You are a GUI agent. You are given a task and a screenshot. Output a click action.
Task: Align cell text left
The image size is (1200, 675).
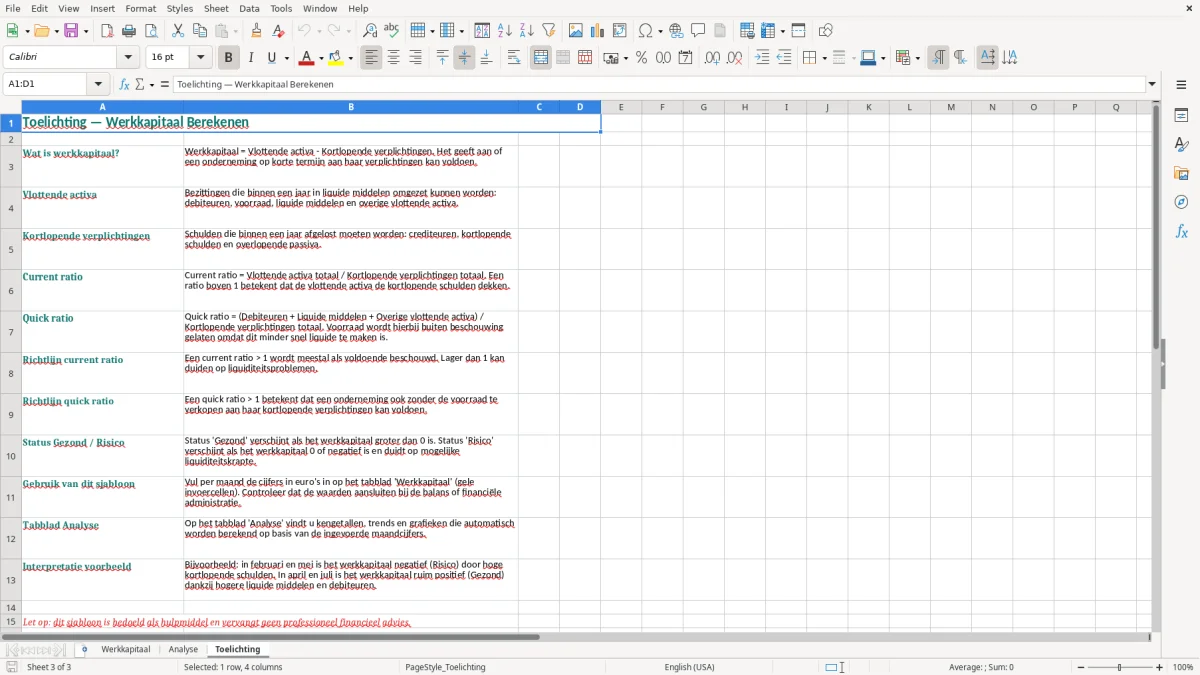coord(372,58)
